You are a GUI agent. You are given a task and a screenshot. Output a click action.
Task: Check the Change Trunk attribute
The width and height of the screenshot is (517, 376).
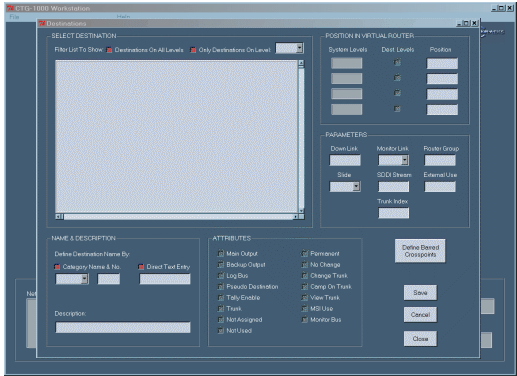click(x=304, y=275)
